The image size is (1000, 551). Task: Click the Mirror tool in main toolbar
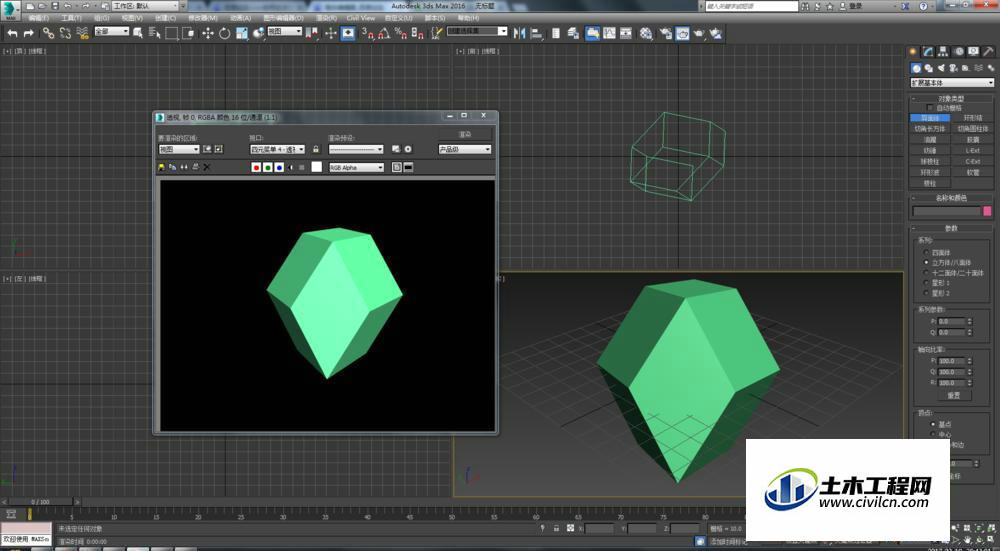pyautogui.click(x=519, y=33)
